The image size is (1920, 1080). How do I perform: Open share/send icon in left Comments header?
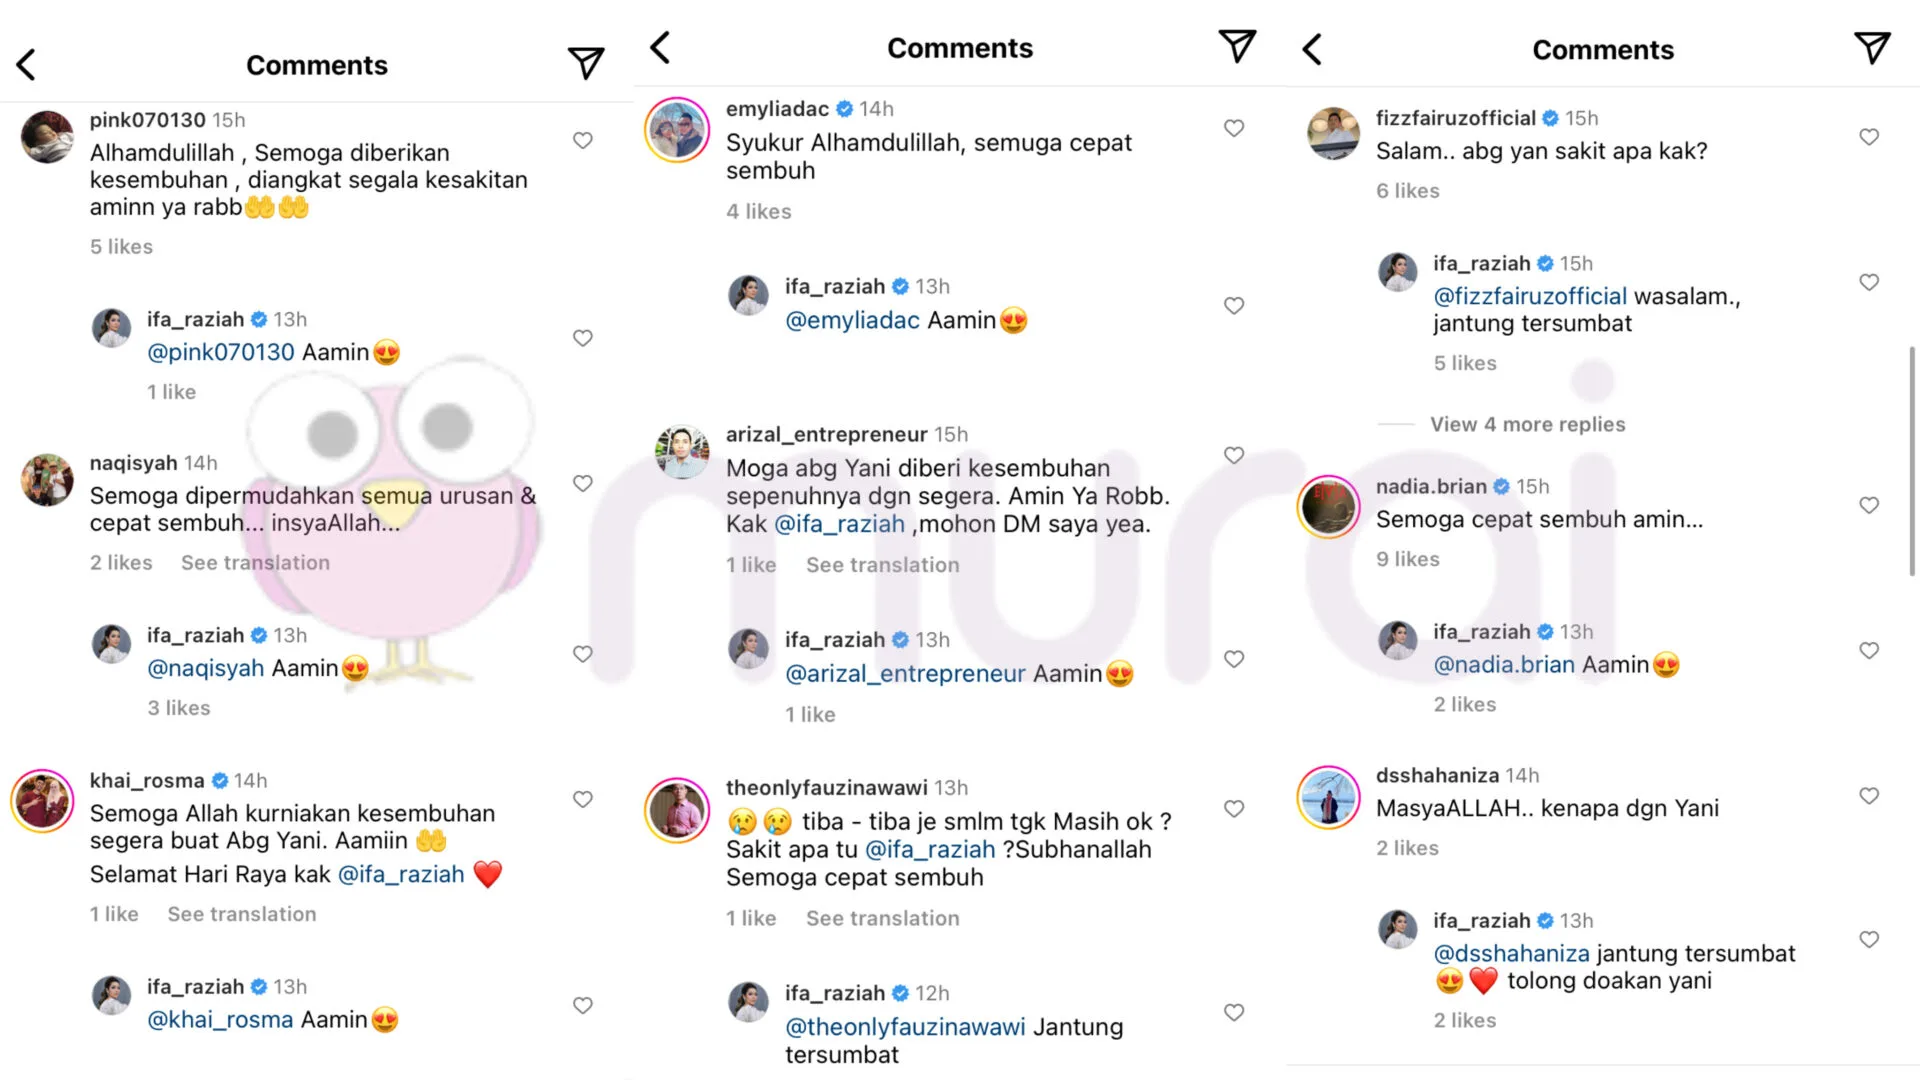point(586,63)
